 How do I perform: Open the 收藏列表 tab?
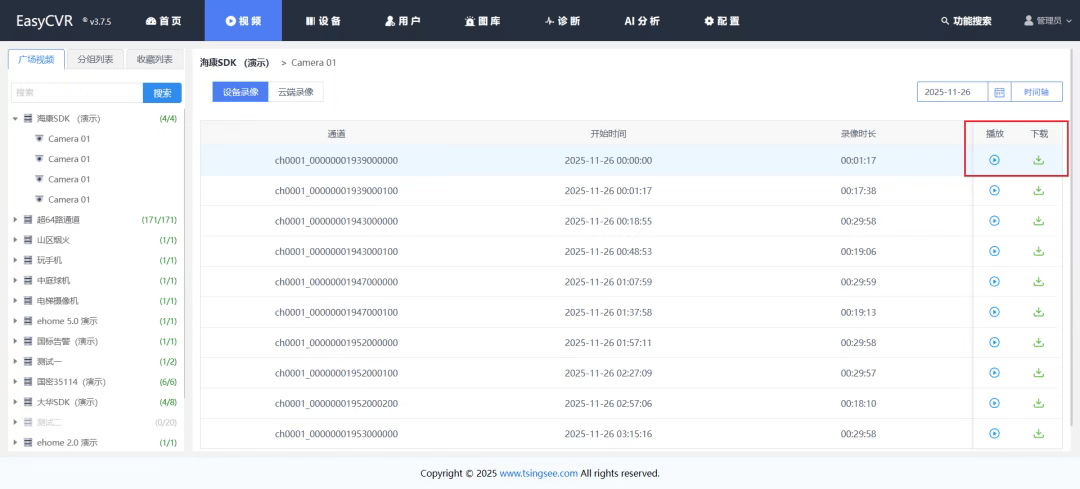coord(154,59)
